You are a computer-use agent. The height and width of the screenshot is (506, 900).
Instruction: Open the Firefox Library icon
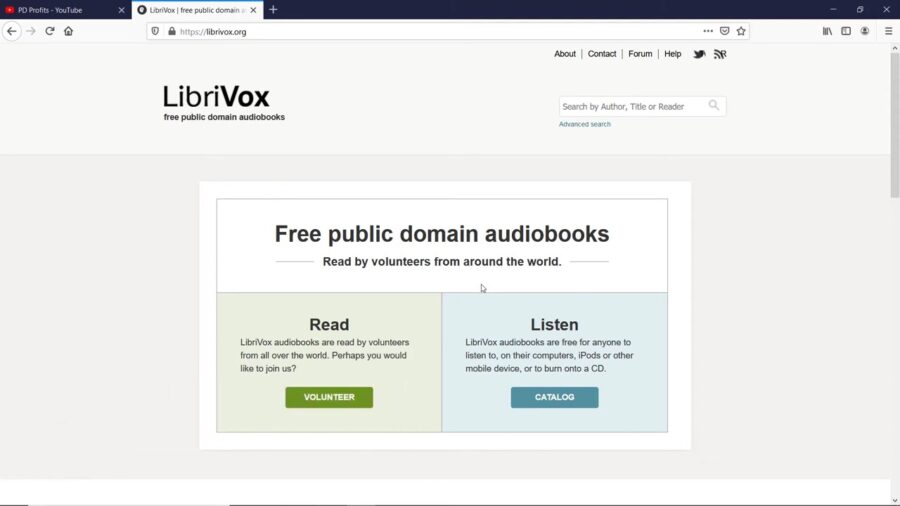(x=827, y=31)
